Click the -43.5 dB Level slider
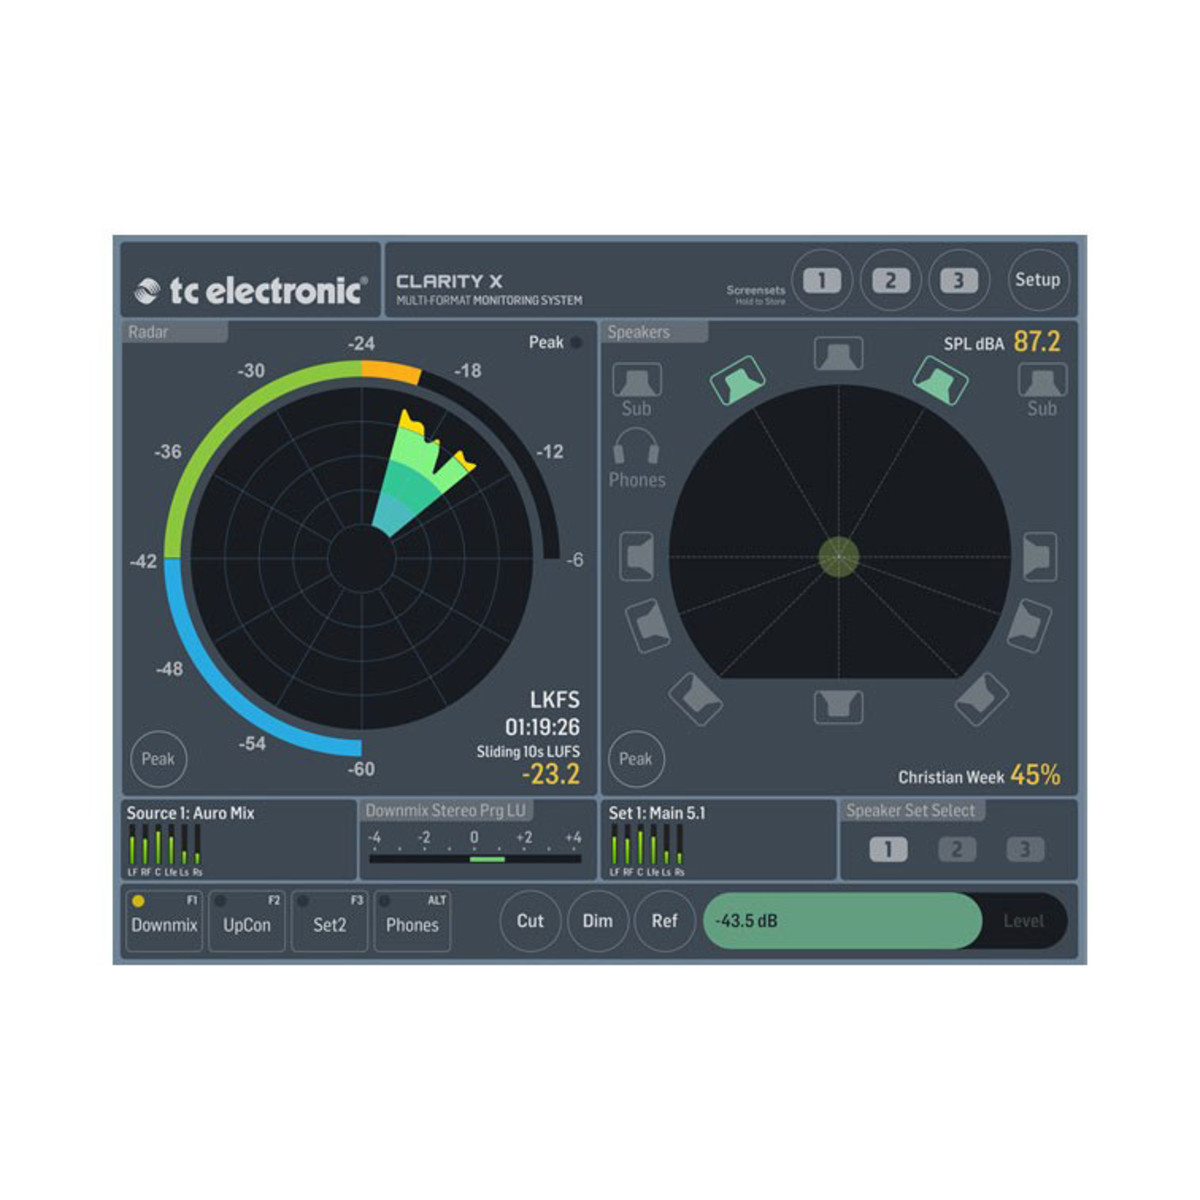This screenshot has height=1200, width=1200. pos(885,921)
